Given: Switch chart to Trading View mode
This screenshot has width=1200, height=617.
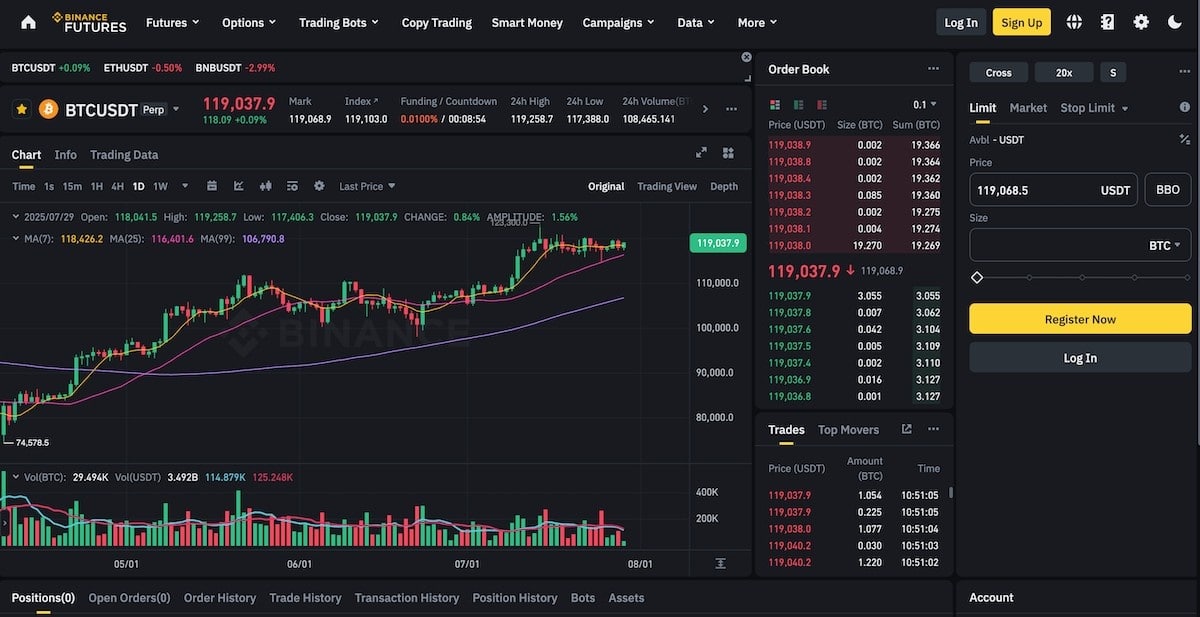Looking at the screenshot, I should coord(667,186).
